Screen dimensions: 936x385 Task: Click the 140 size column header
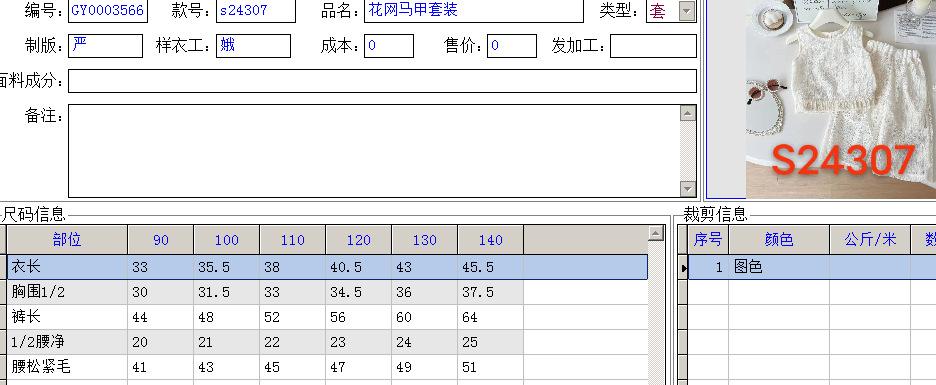point(491,240)
